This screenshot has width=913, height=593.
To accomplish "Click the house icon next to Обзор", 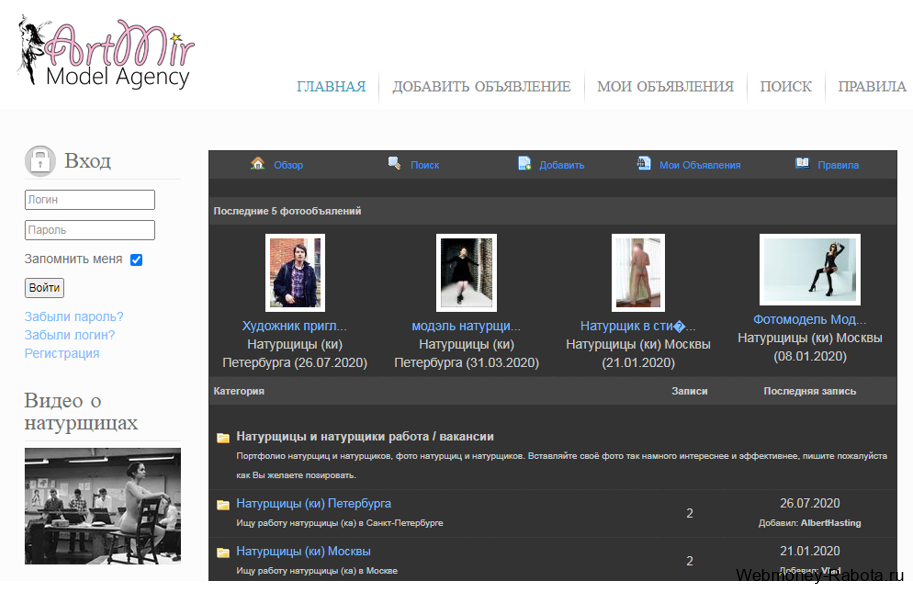I will tap(258, 164).
